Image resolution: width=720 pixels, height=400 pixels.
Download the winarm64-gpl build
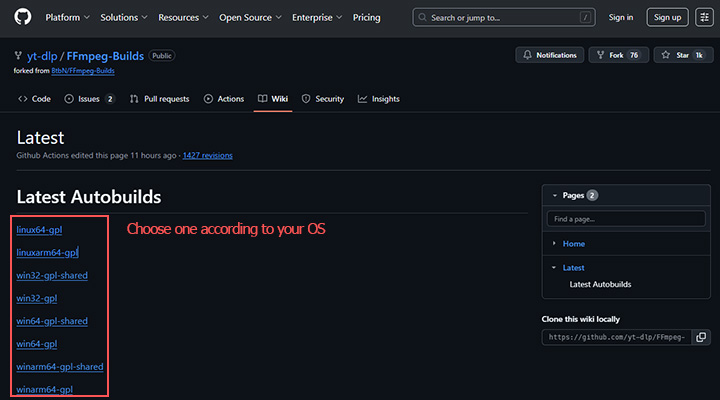click(45, 389)
